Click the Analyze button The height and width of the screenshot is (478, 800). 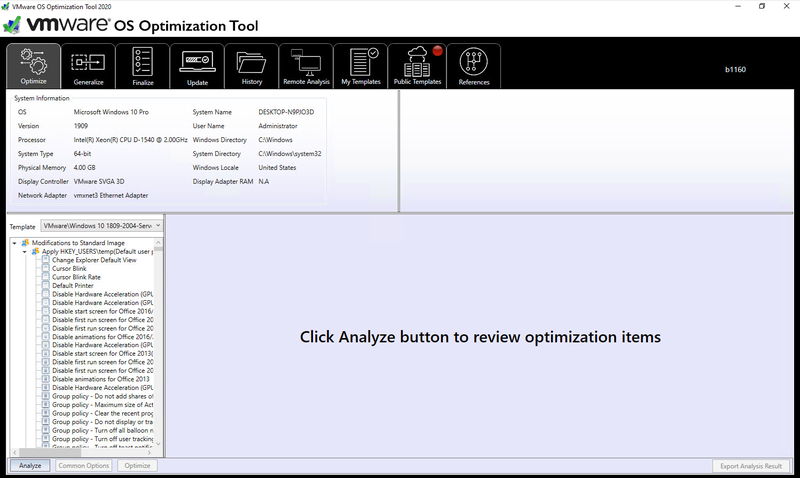[x=30, y=466]
